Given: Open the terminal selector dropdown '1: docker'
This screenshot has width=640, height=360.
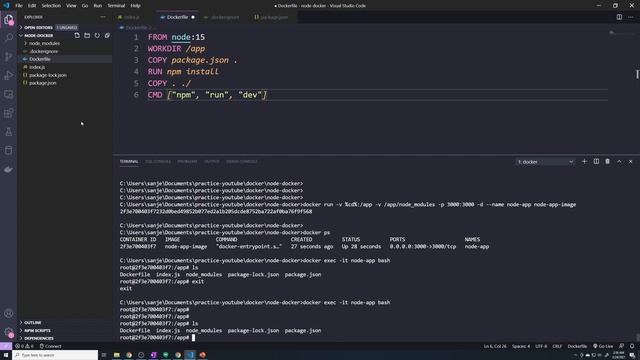Looking at the screenshot, I should pos(545,162).
